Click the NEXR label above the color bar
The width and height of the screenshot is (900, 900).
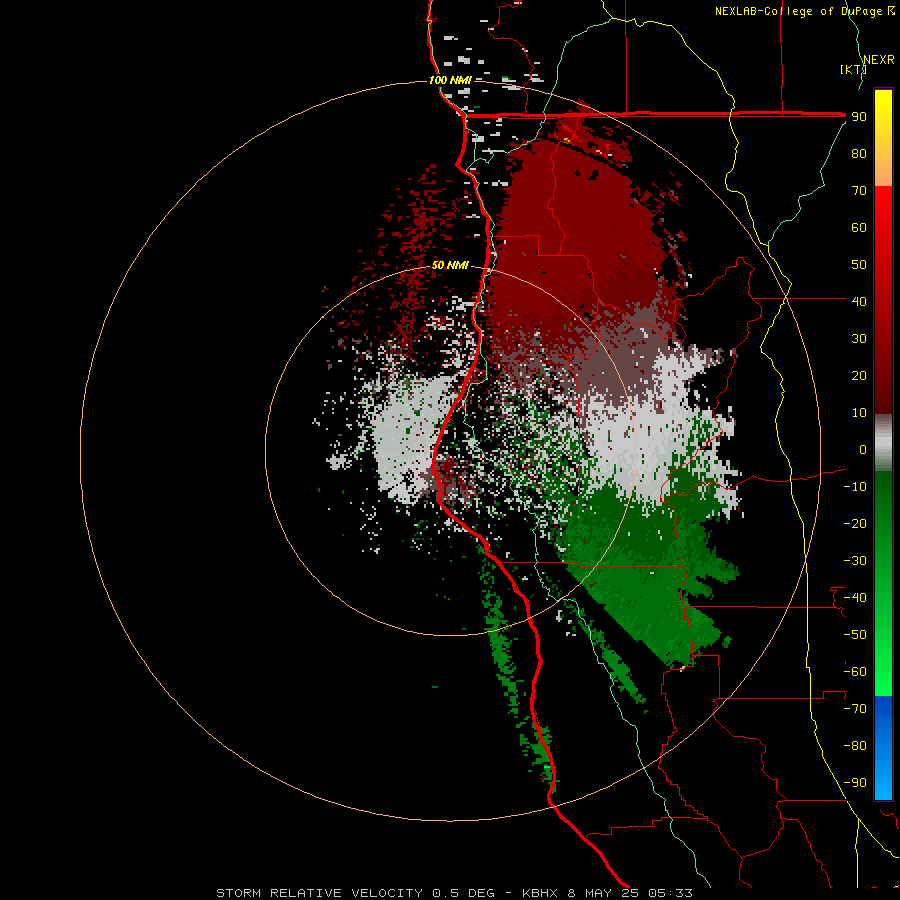coord(879,60)
